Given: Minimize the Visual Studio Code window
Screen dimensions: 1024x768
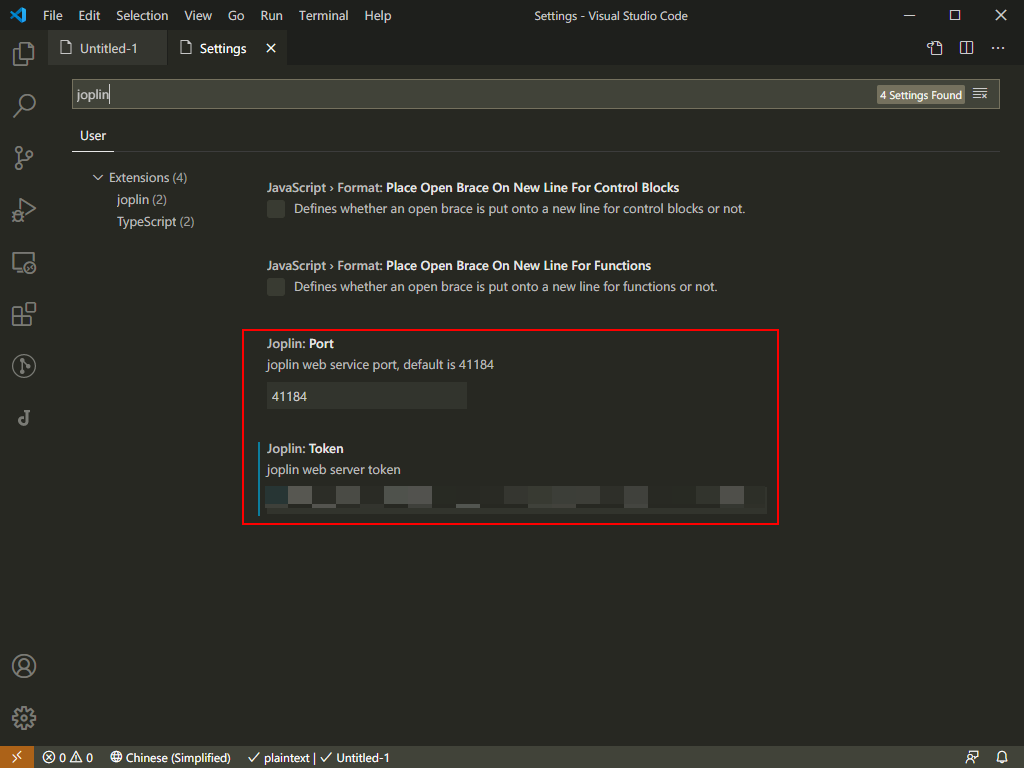Looking at the screenshot, I should tap(909, 15).
